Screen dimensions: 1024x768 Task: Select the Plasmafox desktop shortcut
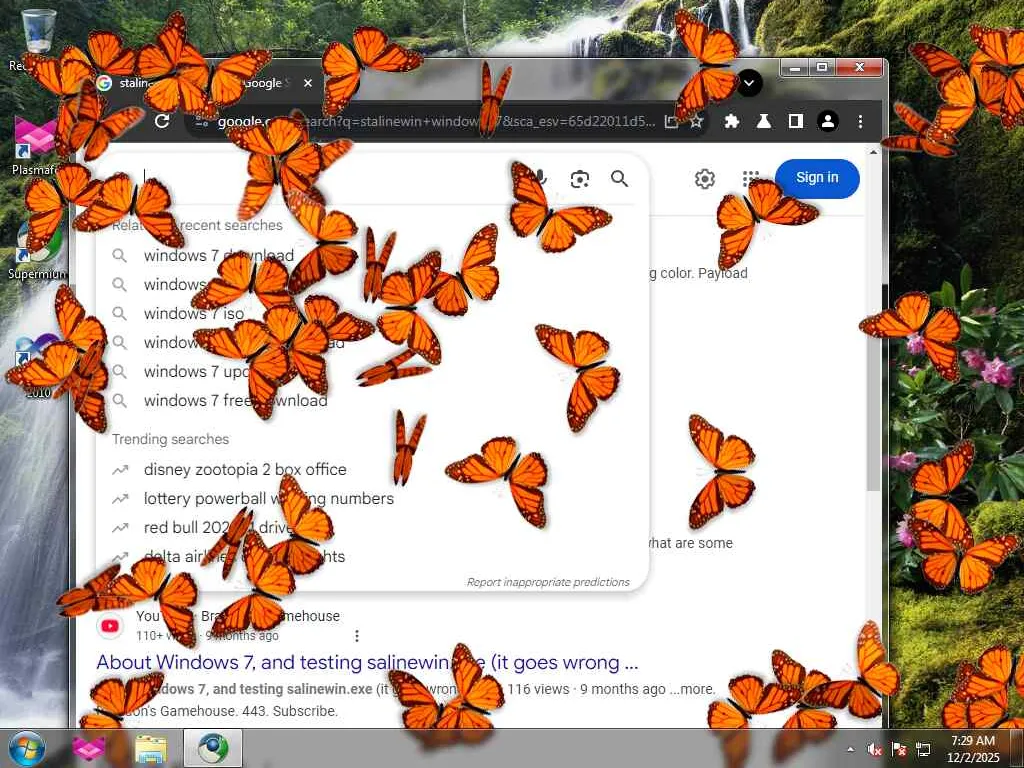point(36,145)
